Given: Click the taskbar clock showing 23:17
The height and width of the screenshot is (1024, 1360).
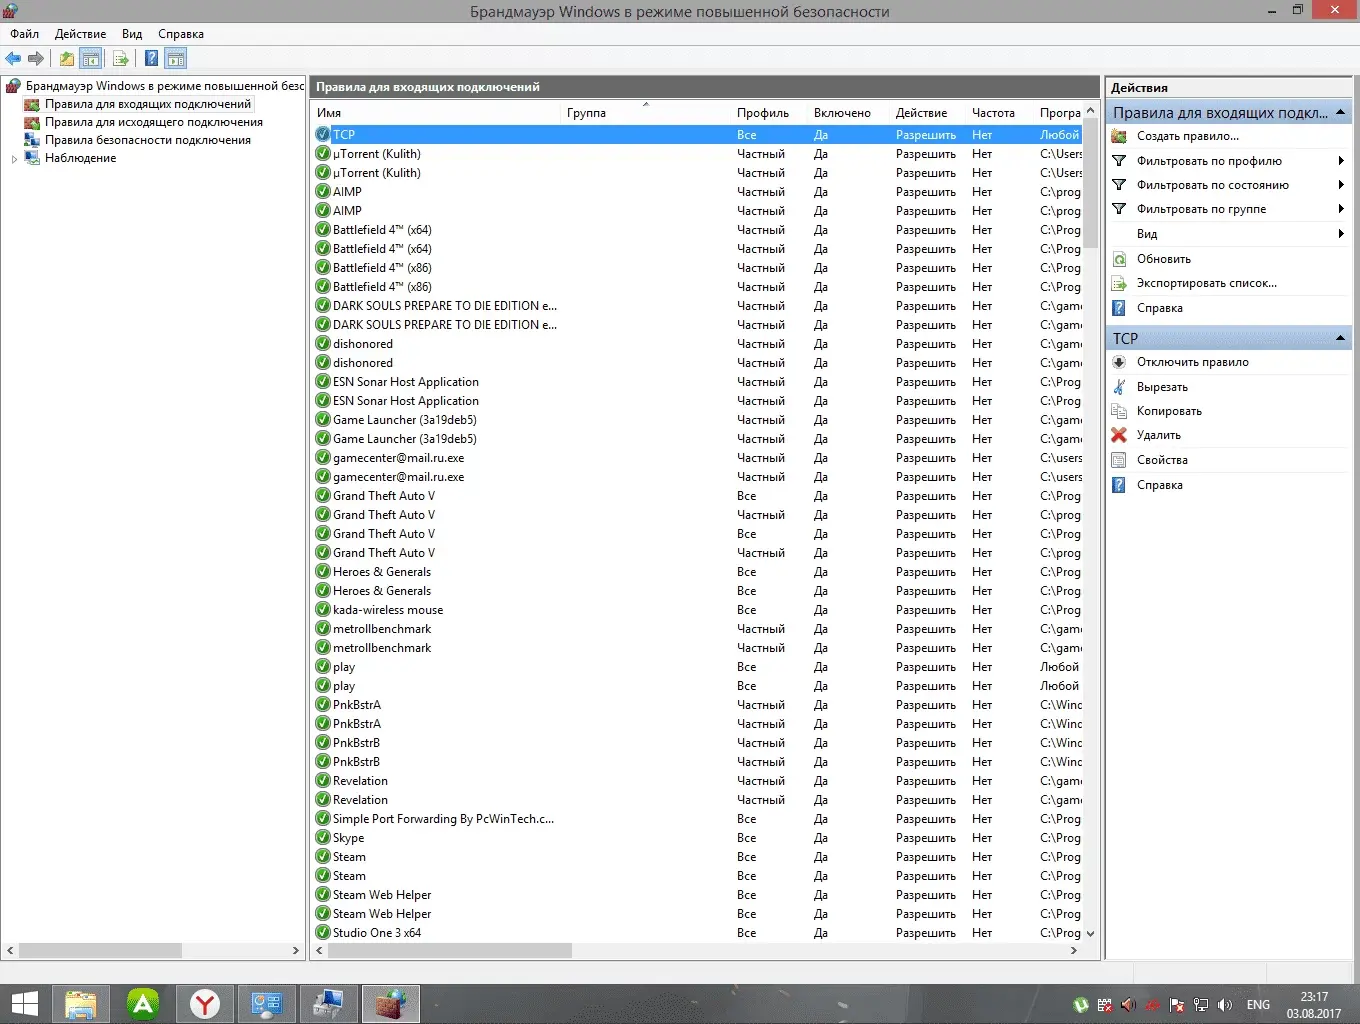Looking at the screenshot, I should coord(1314,1005).
